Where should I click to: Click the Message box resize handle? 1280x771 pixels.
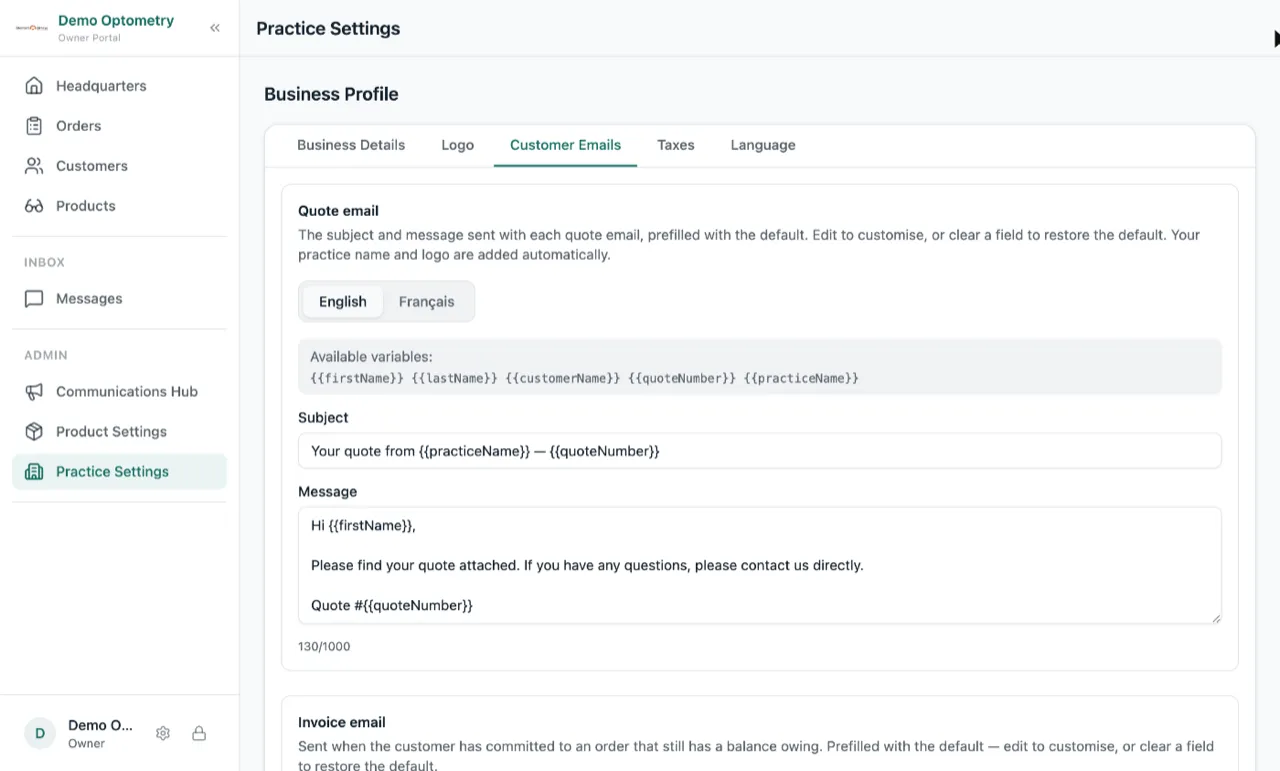[x=1216, y=618]
